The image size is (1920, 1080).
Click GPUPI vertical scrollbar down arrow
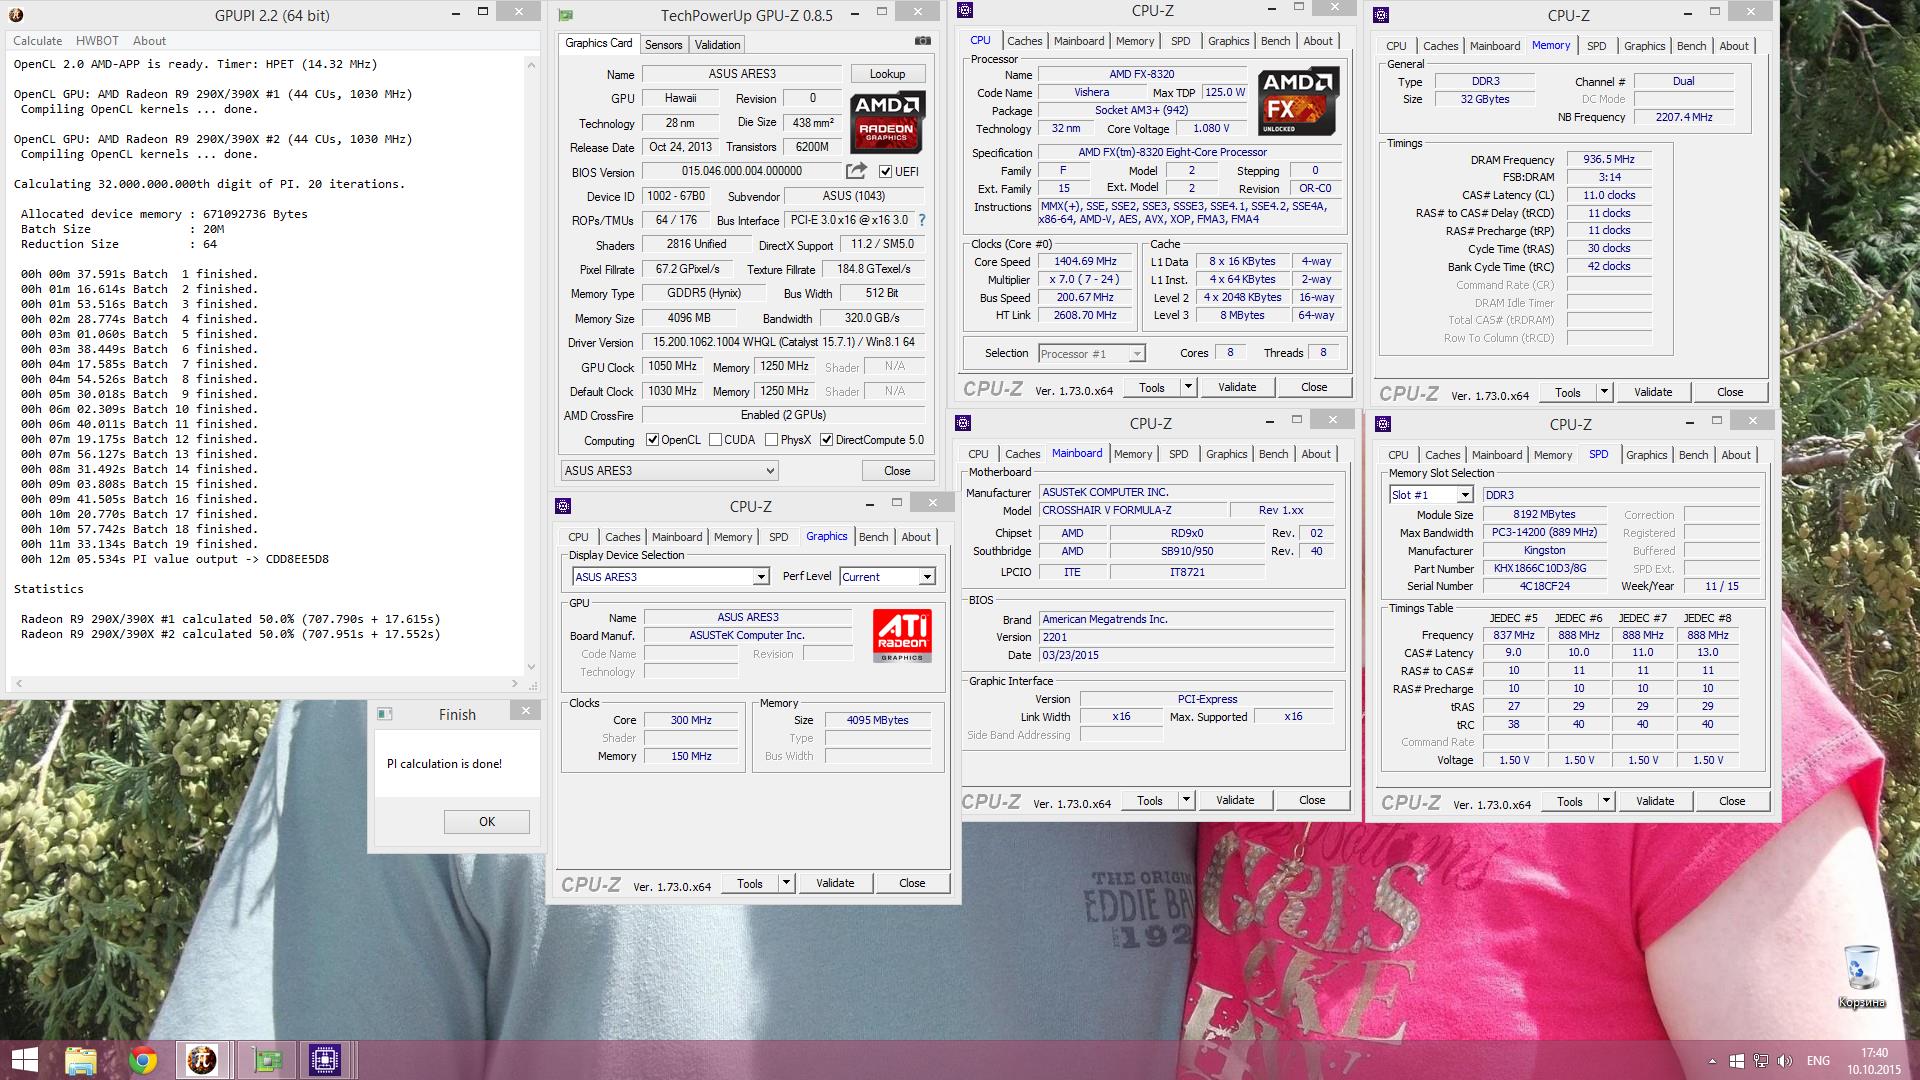(x=531, y=666)
